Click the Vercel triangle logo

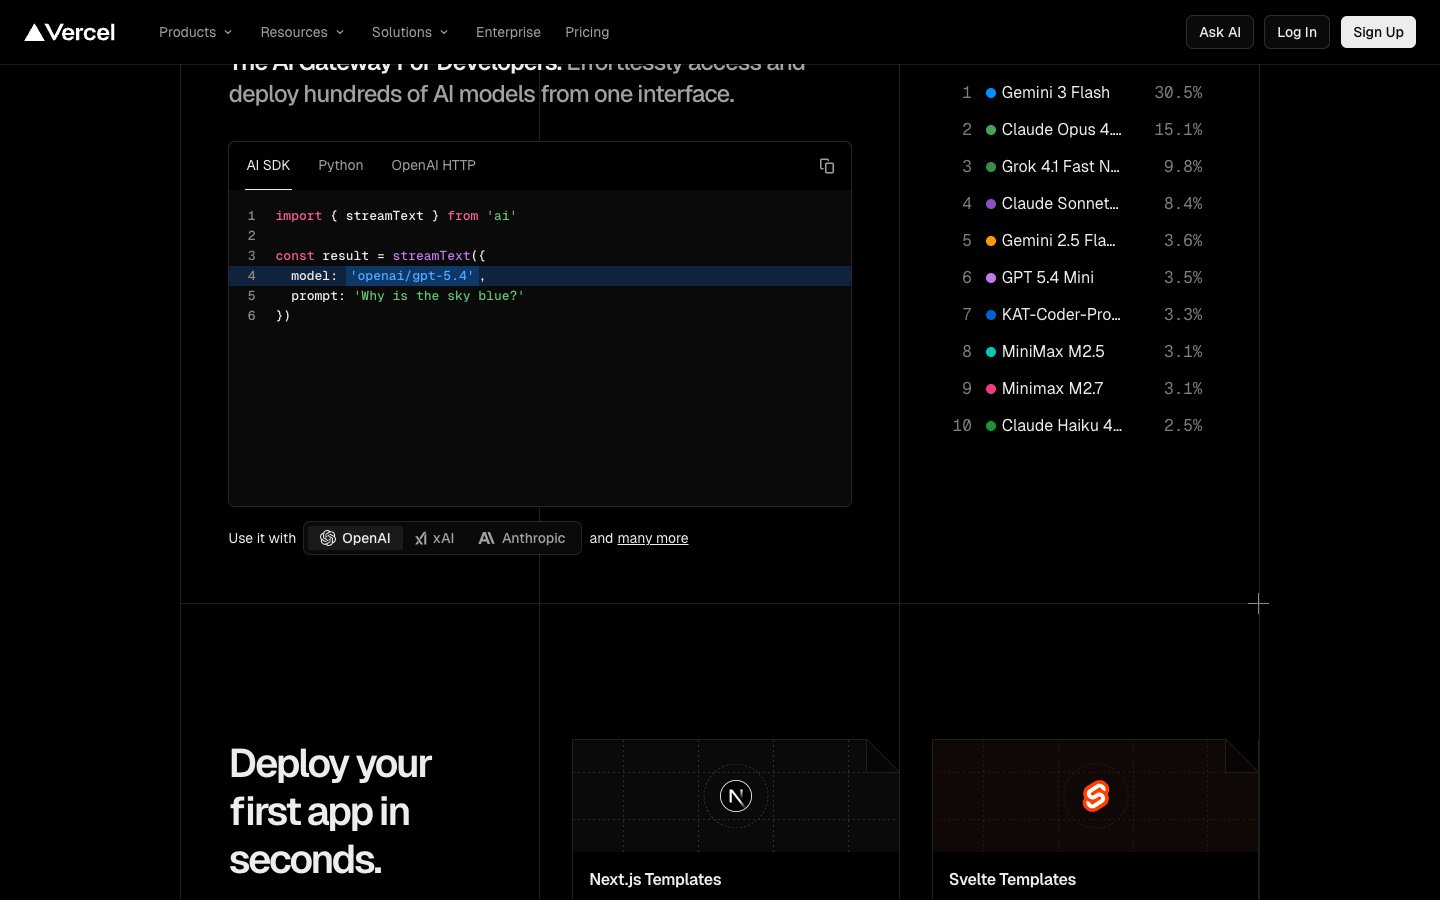tap(35, 32)
